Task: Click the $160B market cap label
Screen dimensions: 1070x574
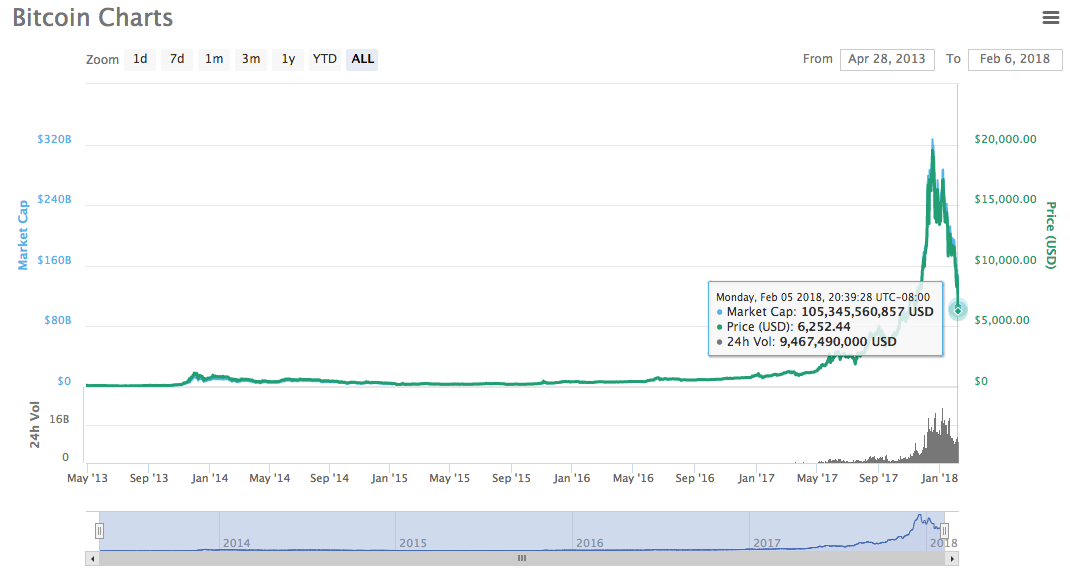Action: [54, 260]
